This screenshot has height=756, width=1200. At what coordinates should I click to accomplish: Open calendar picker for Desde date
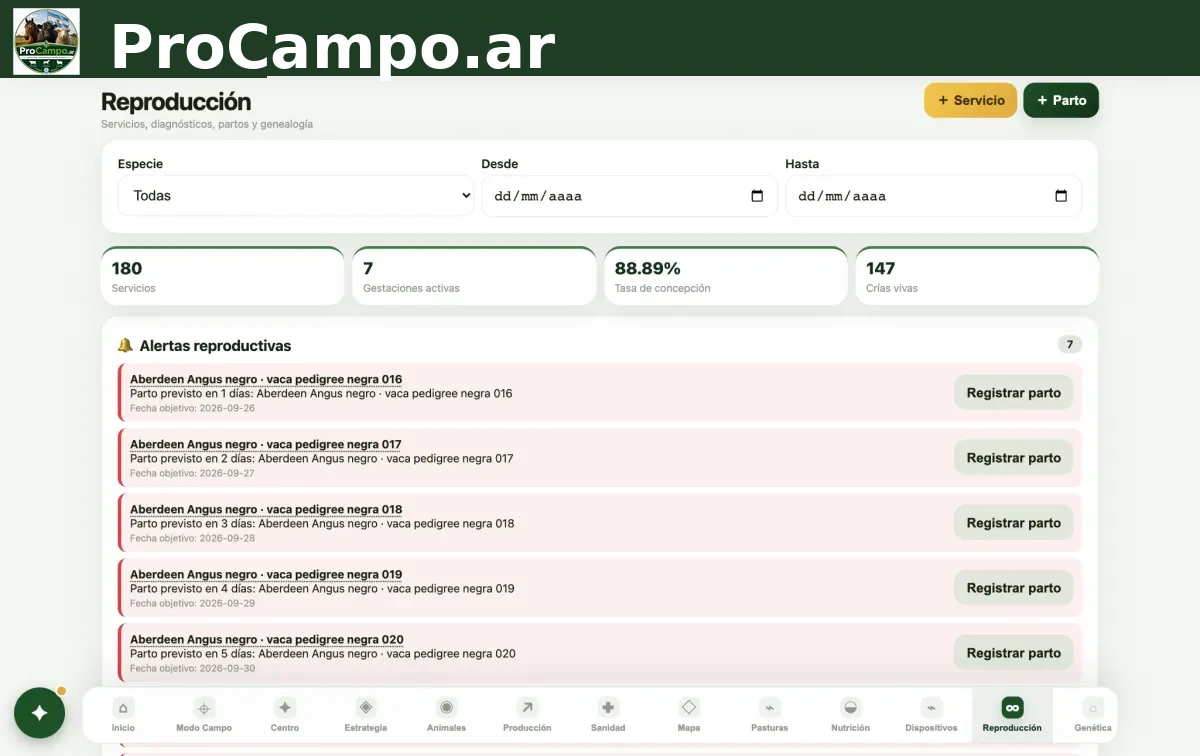(757, 196)
